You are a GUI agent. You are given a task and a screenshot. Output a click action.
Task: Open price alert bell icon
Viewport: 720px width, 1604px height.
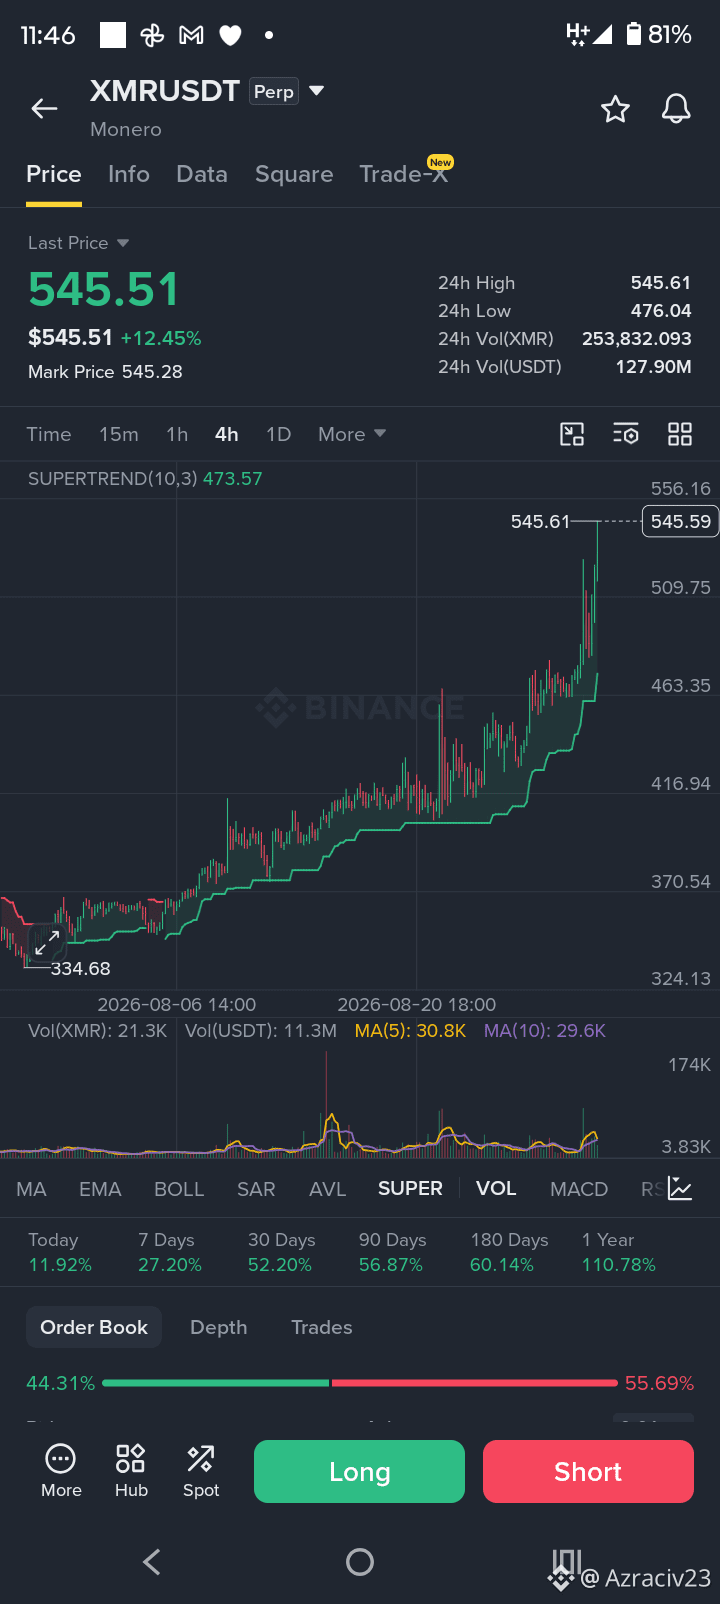point(676,109)
